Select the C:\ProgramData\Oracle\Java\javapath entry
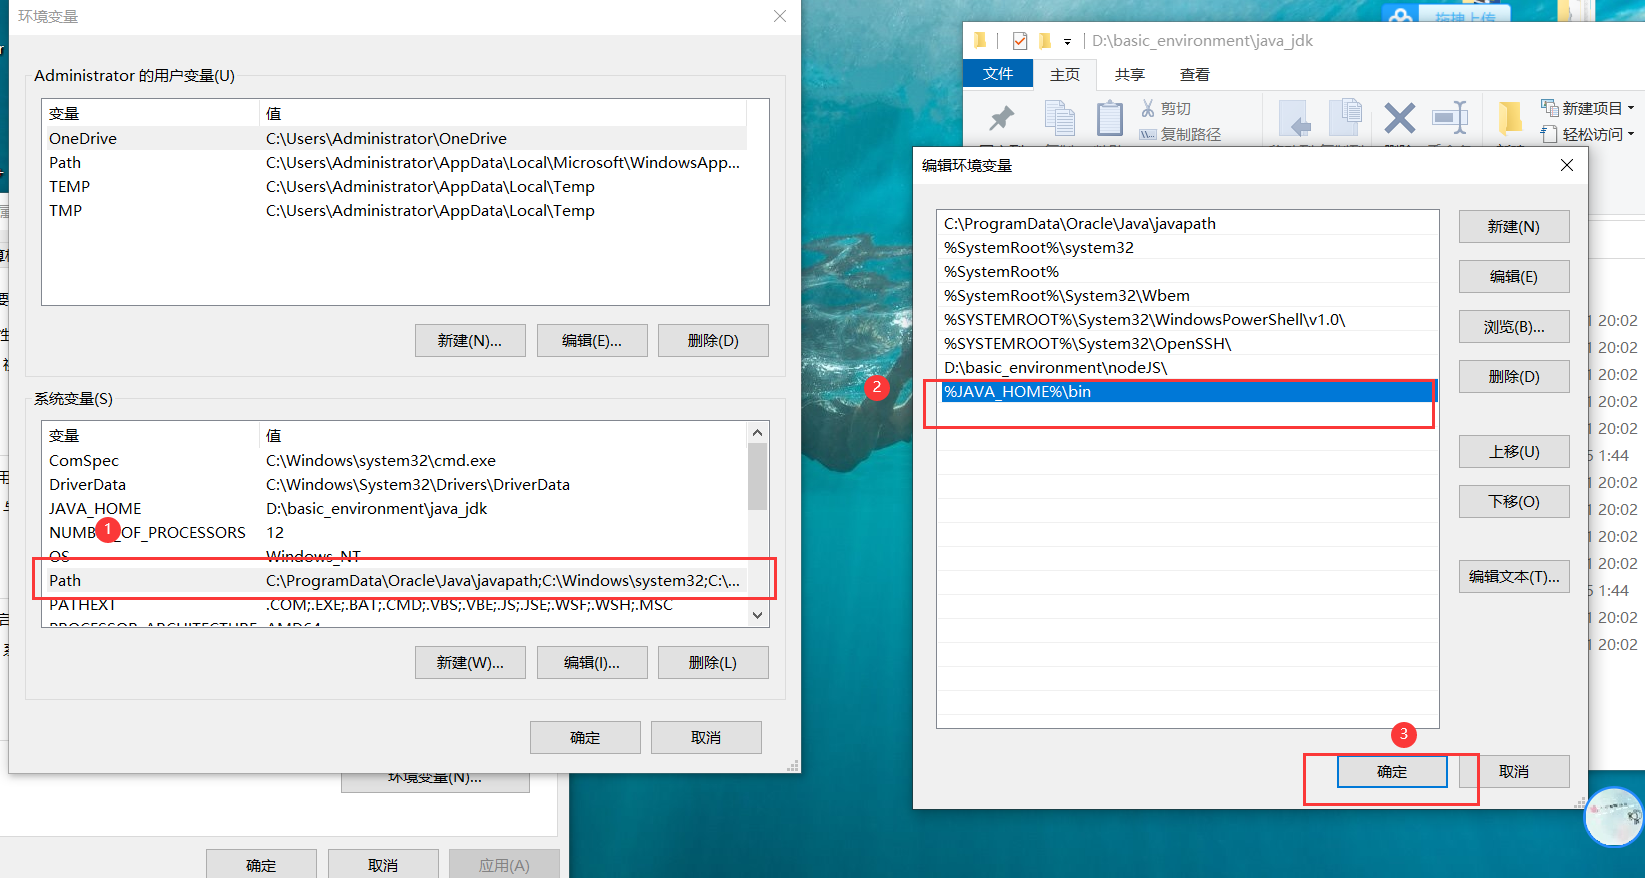 pos(1187,224)
